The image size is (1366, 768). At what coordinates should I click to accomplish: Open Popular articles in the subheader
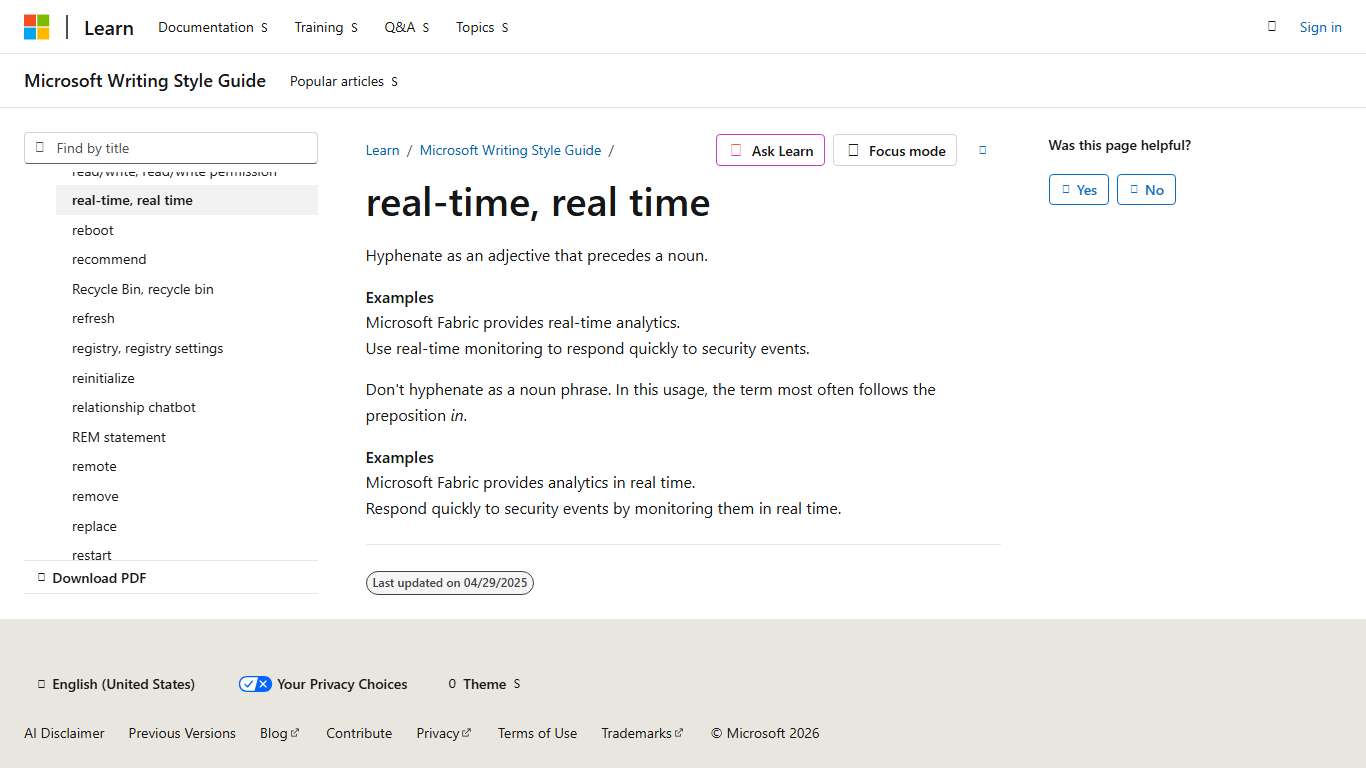tap(336, 81)
